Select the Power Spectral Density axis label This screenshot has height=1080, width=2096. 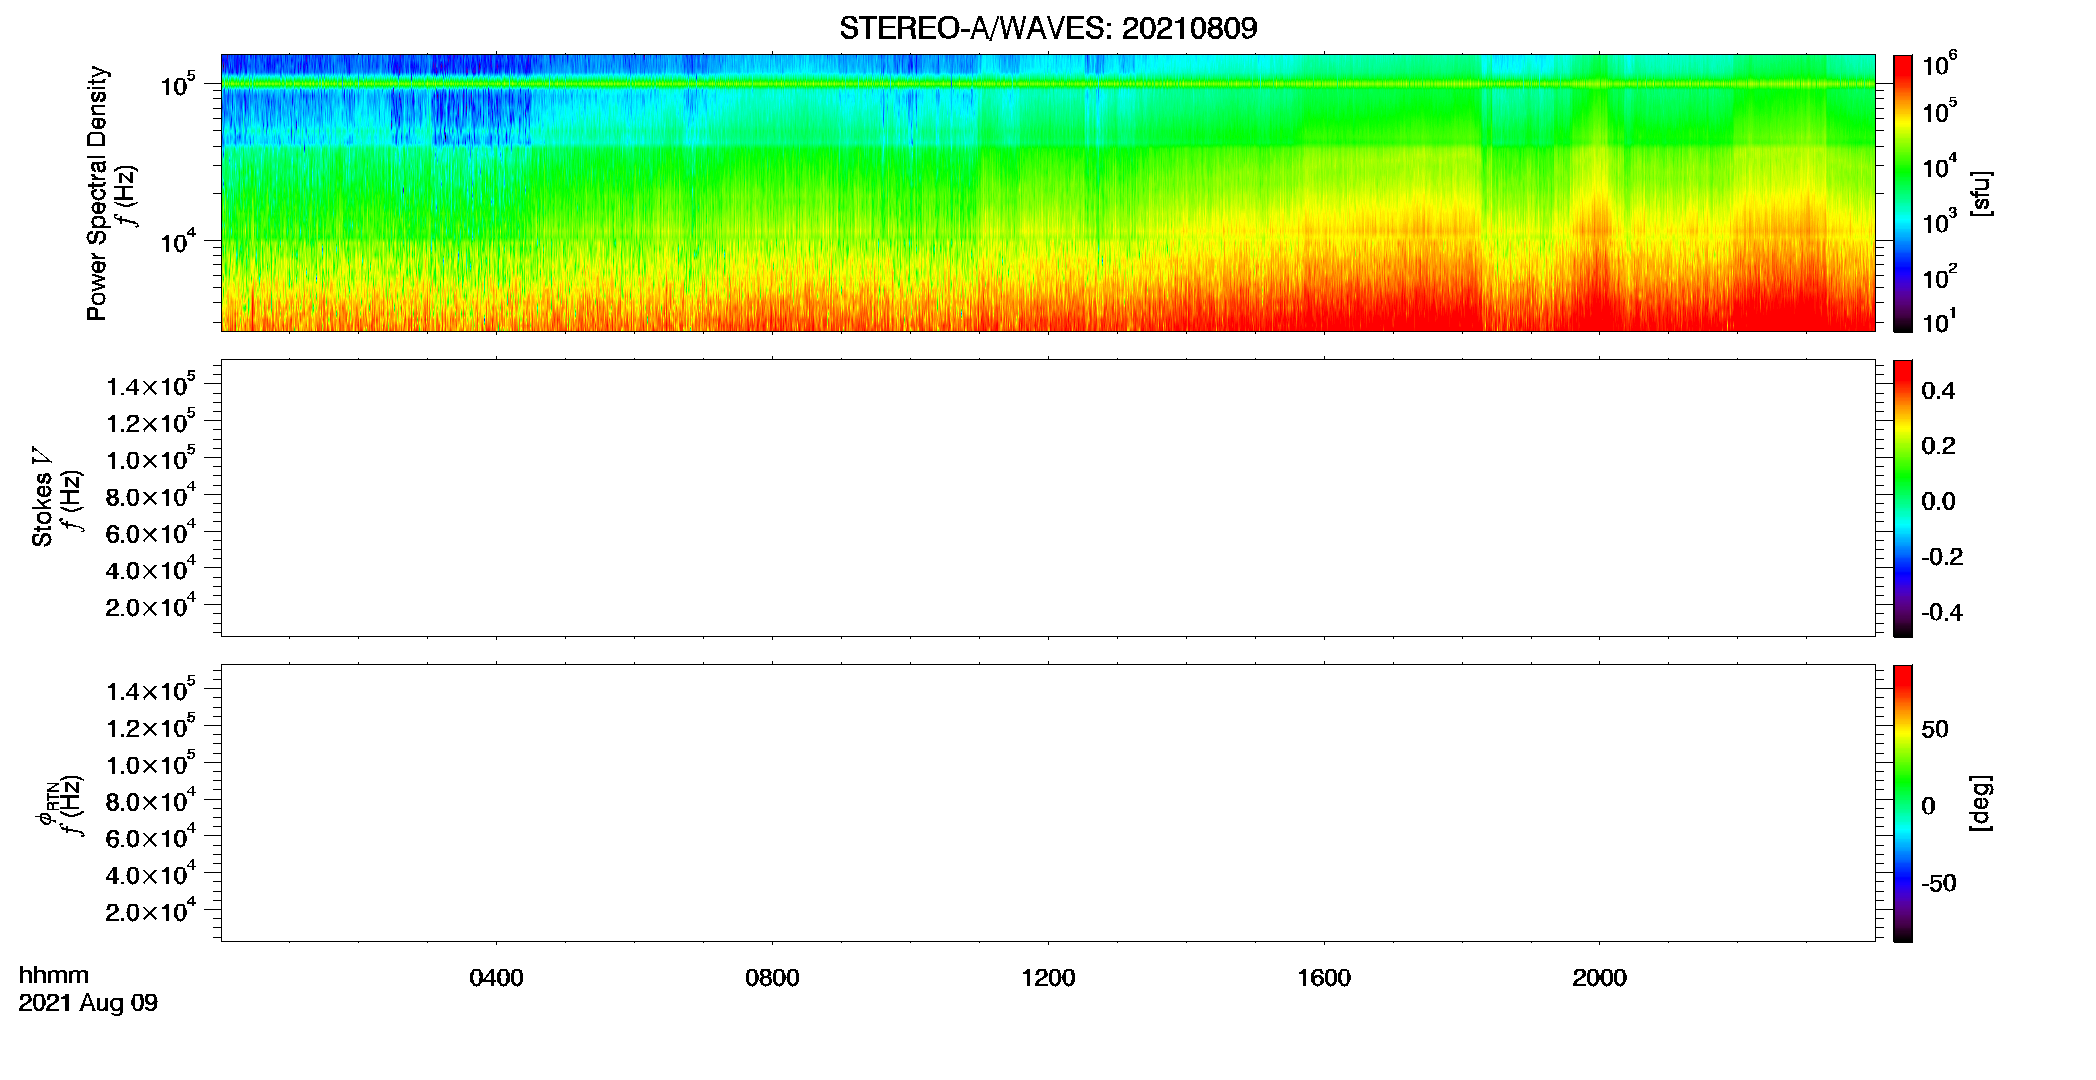[97, 193]
